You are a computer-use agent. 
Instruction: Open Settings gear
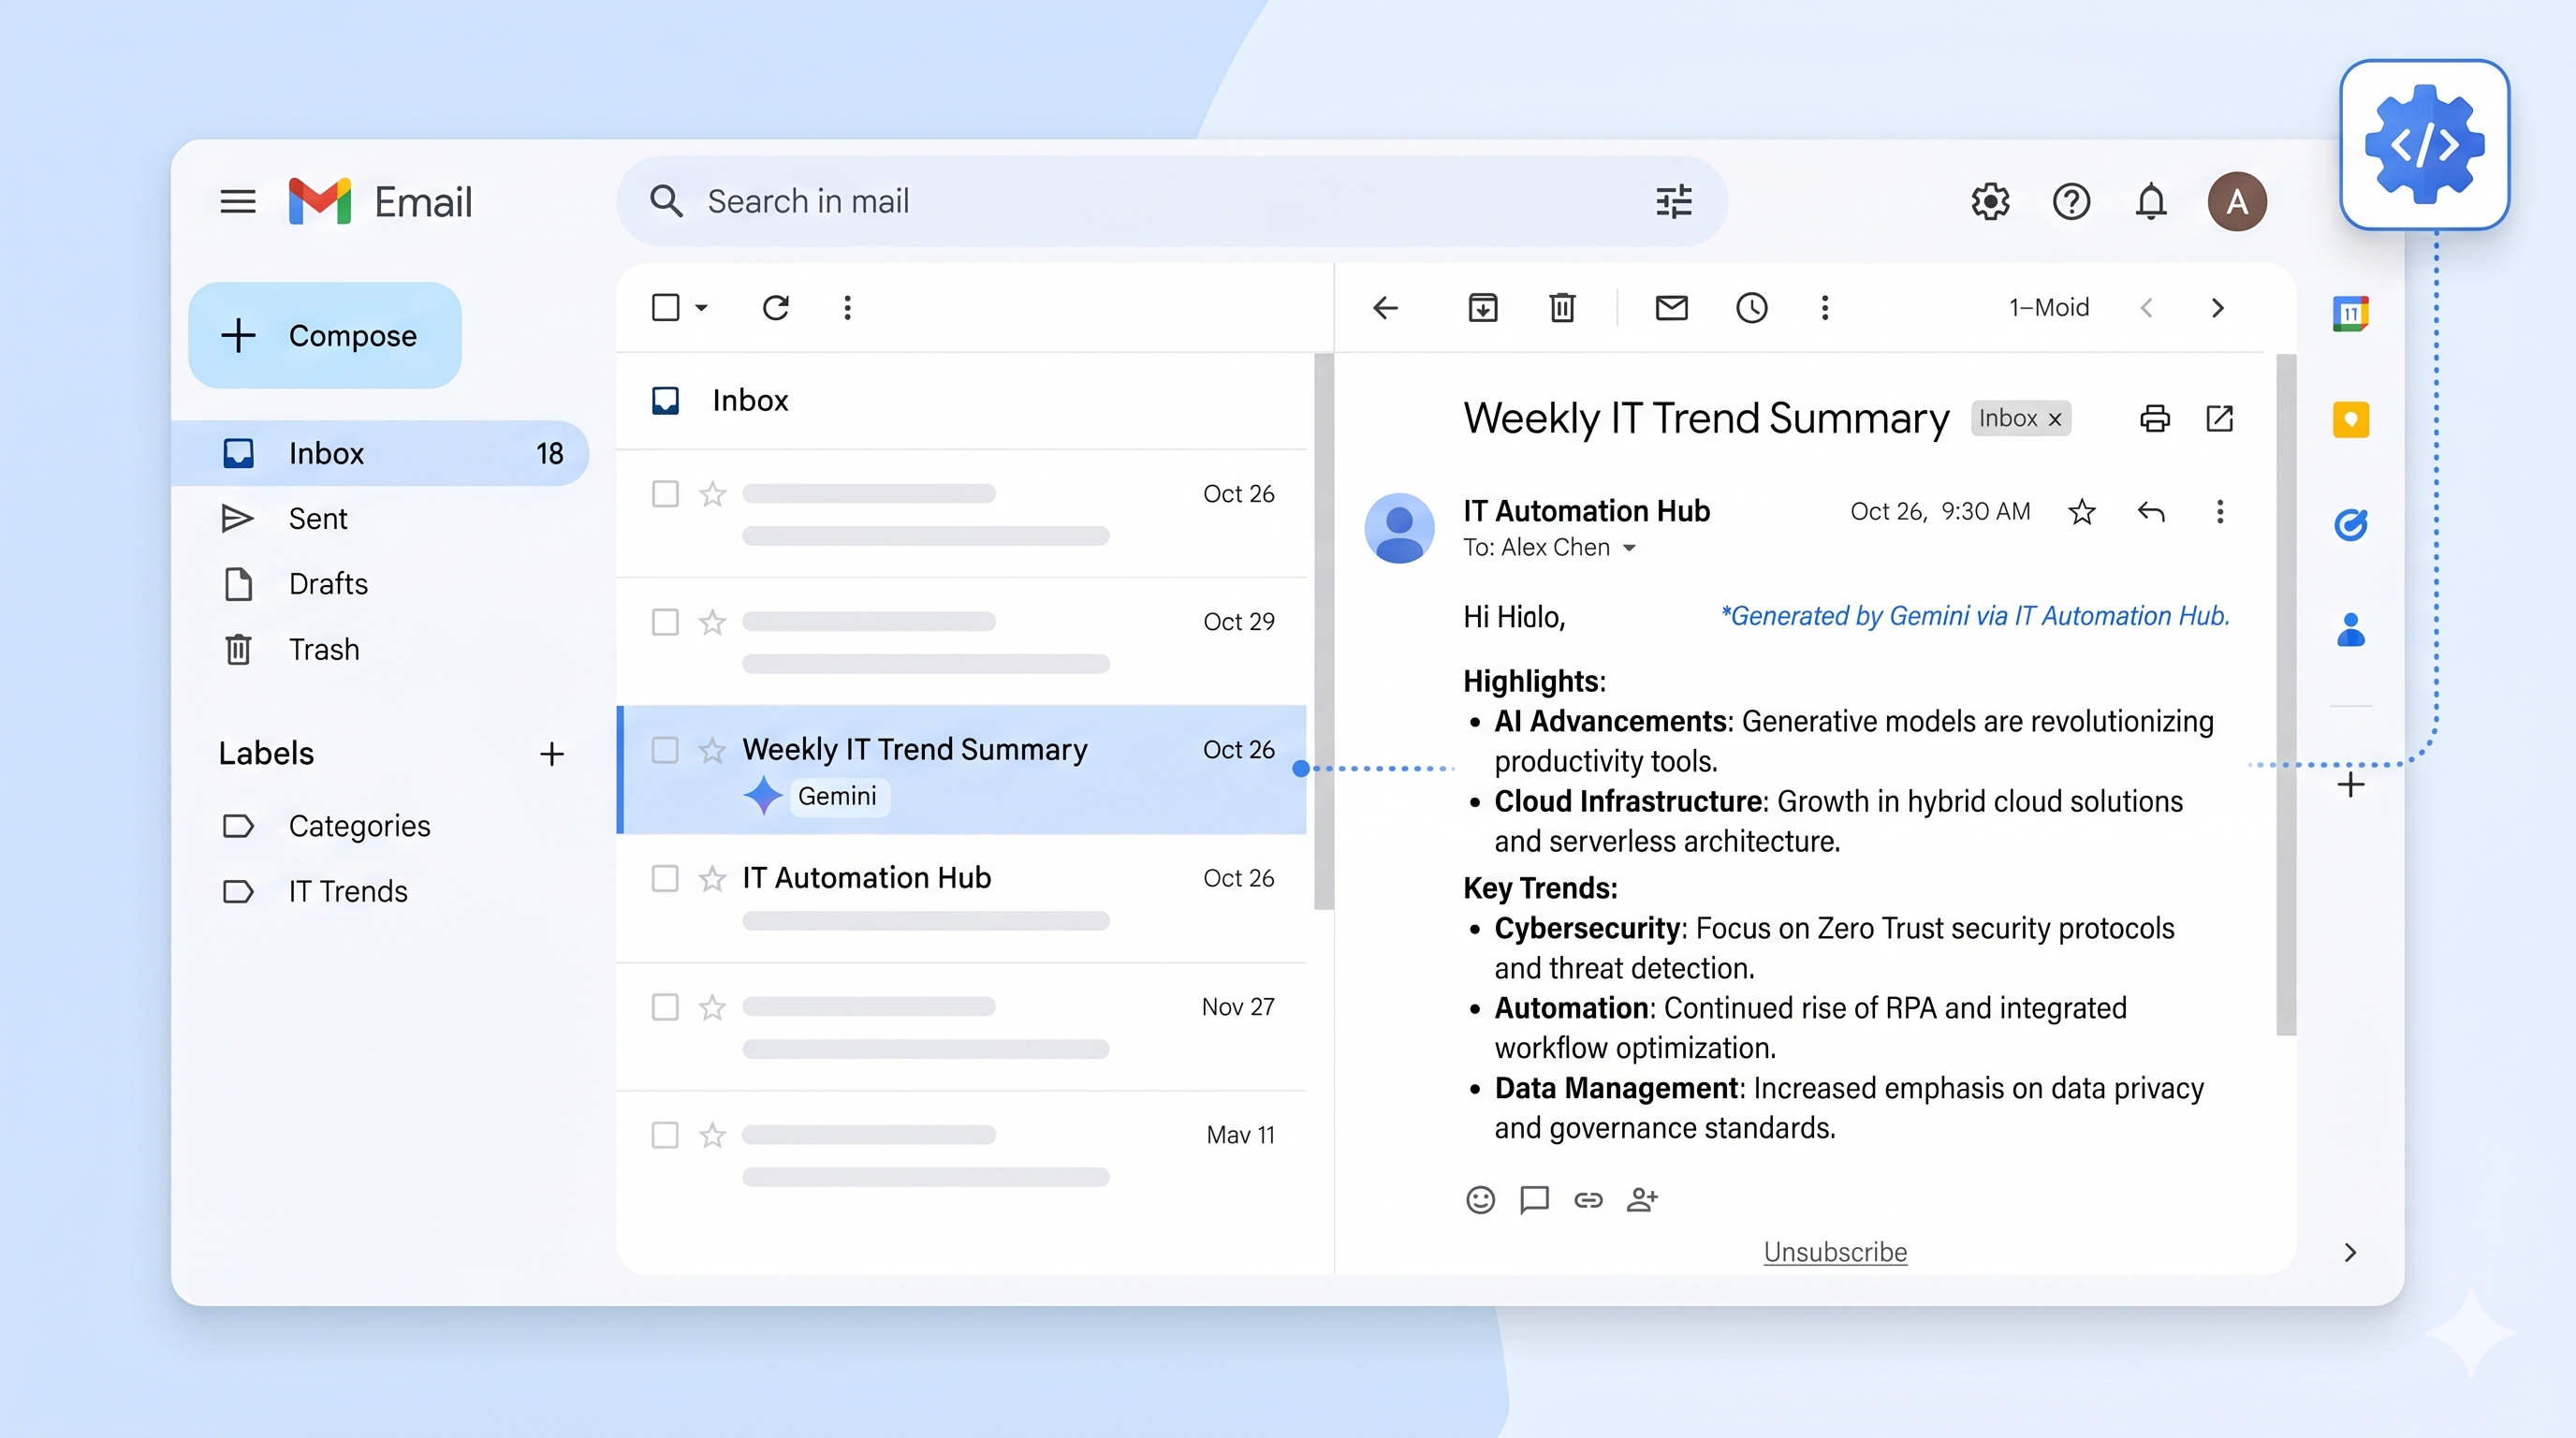tap(1990, 202)
